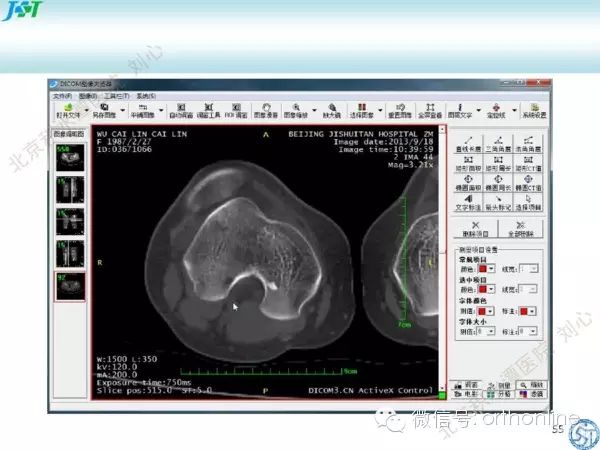The width and height of the screenshot is (600, 450).
Task: Click the delete item (删除项目) button
Action: (475, 229)
